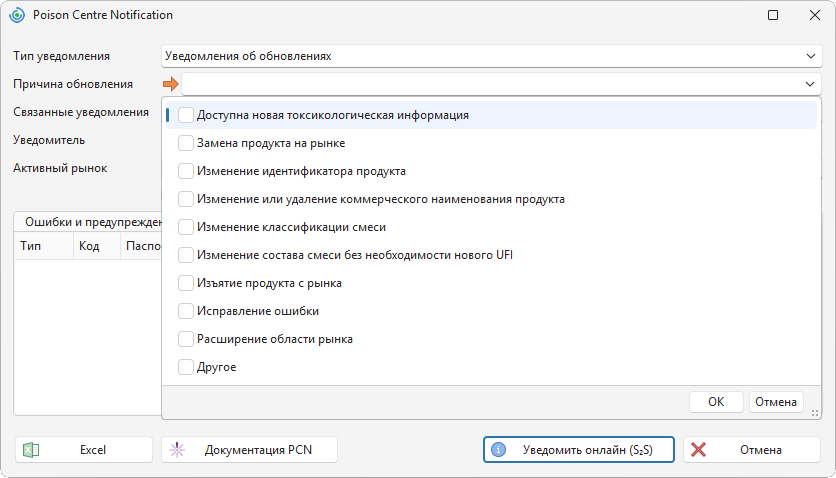
Task: Export with the Excel button
Action: tap(84, 450)
